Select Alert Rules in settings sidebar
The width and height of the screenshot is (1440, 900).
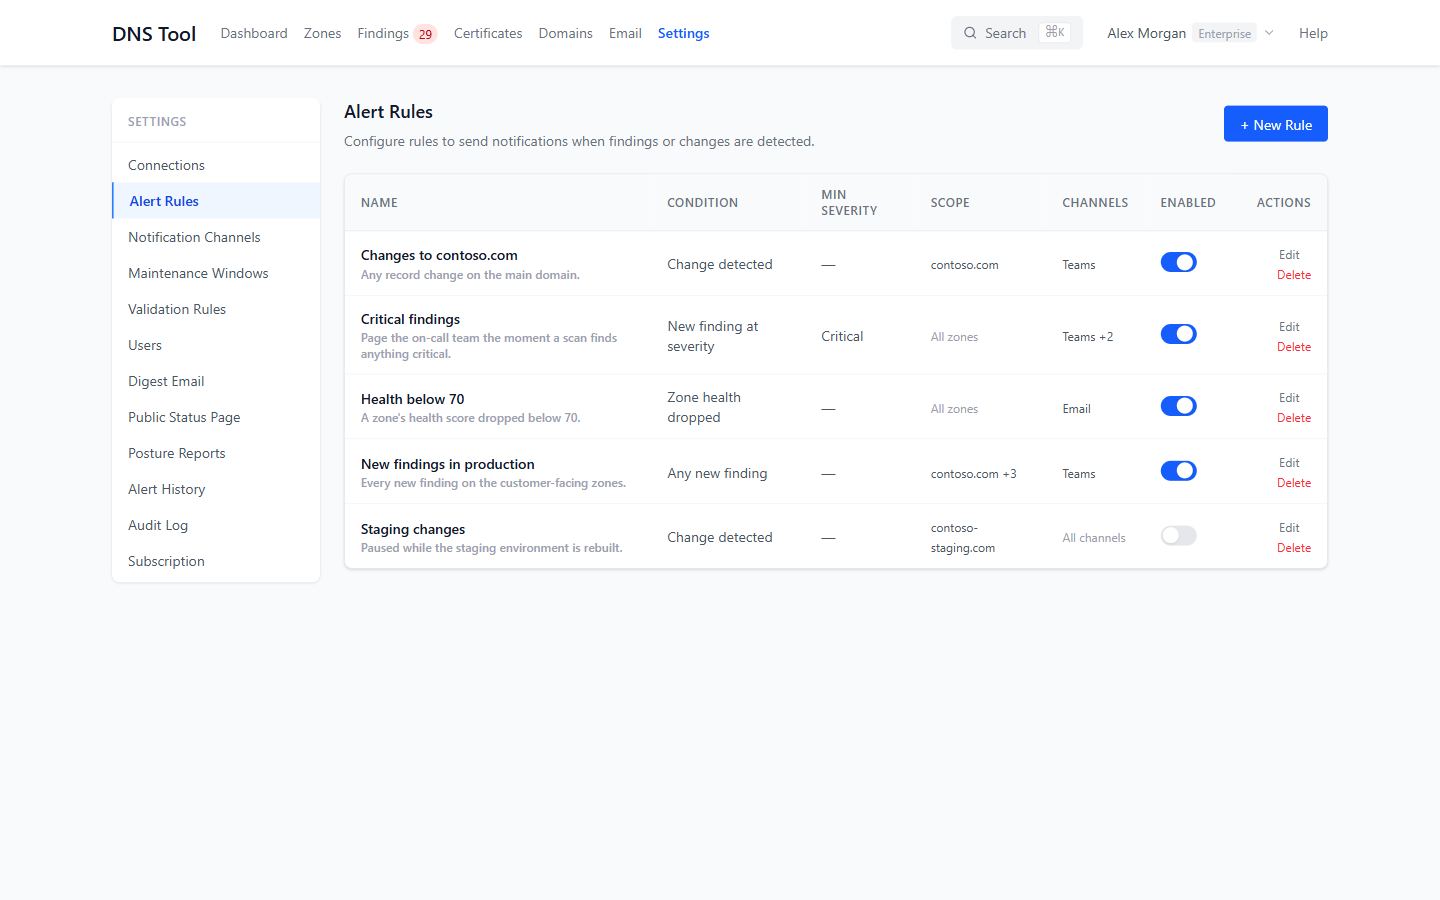pos(216,201)
